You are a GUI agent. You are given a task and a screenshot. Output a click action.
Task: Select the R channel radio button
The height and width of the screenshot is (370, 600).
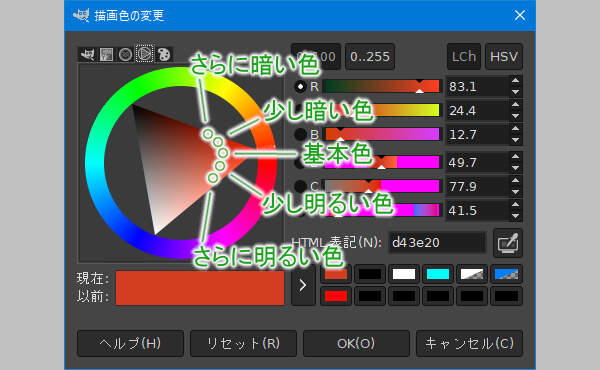coord(300,87)
